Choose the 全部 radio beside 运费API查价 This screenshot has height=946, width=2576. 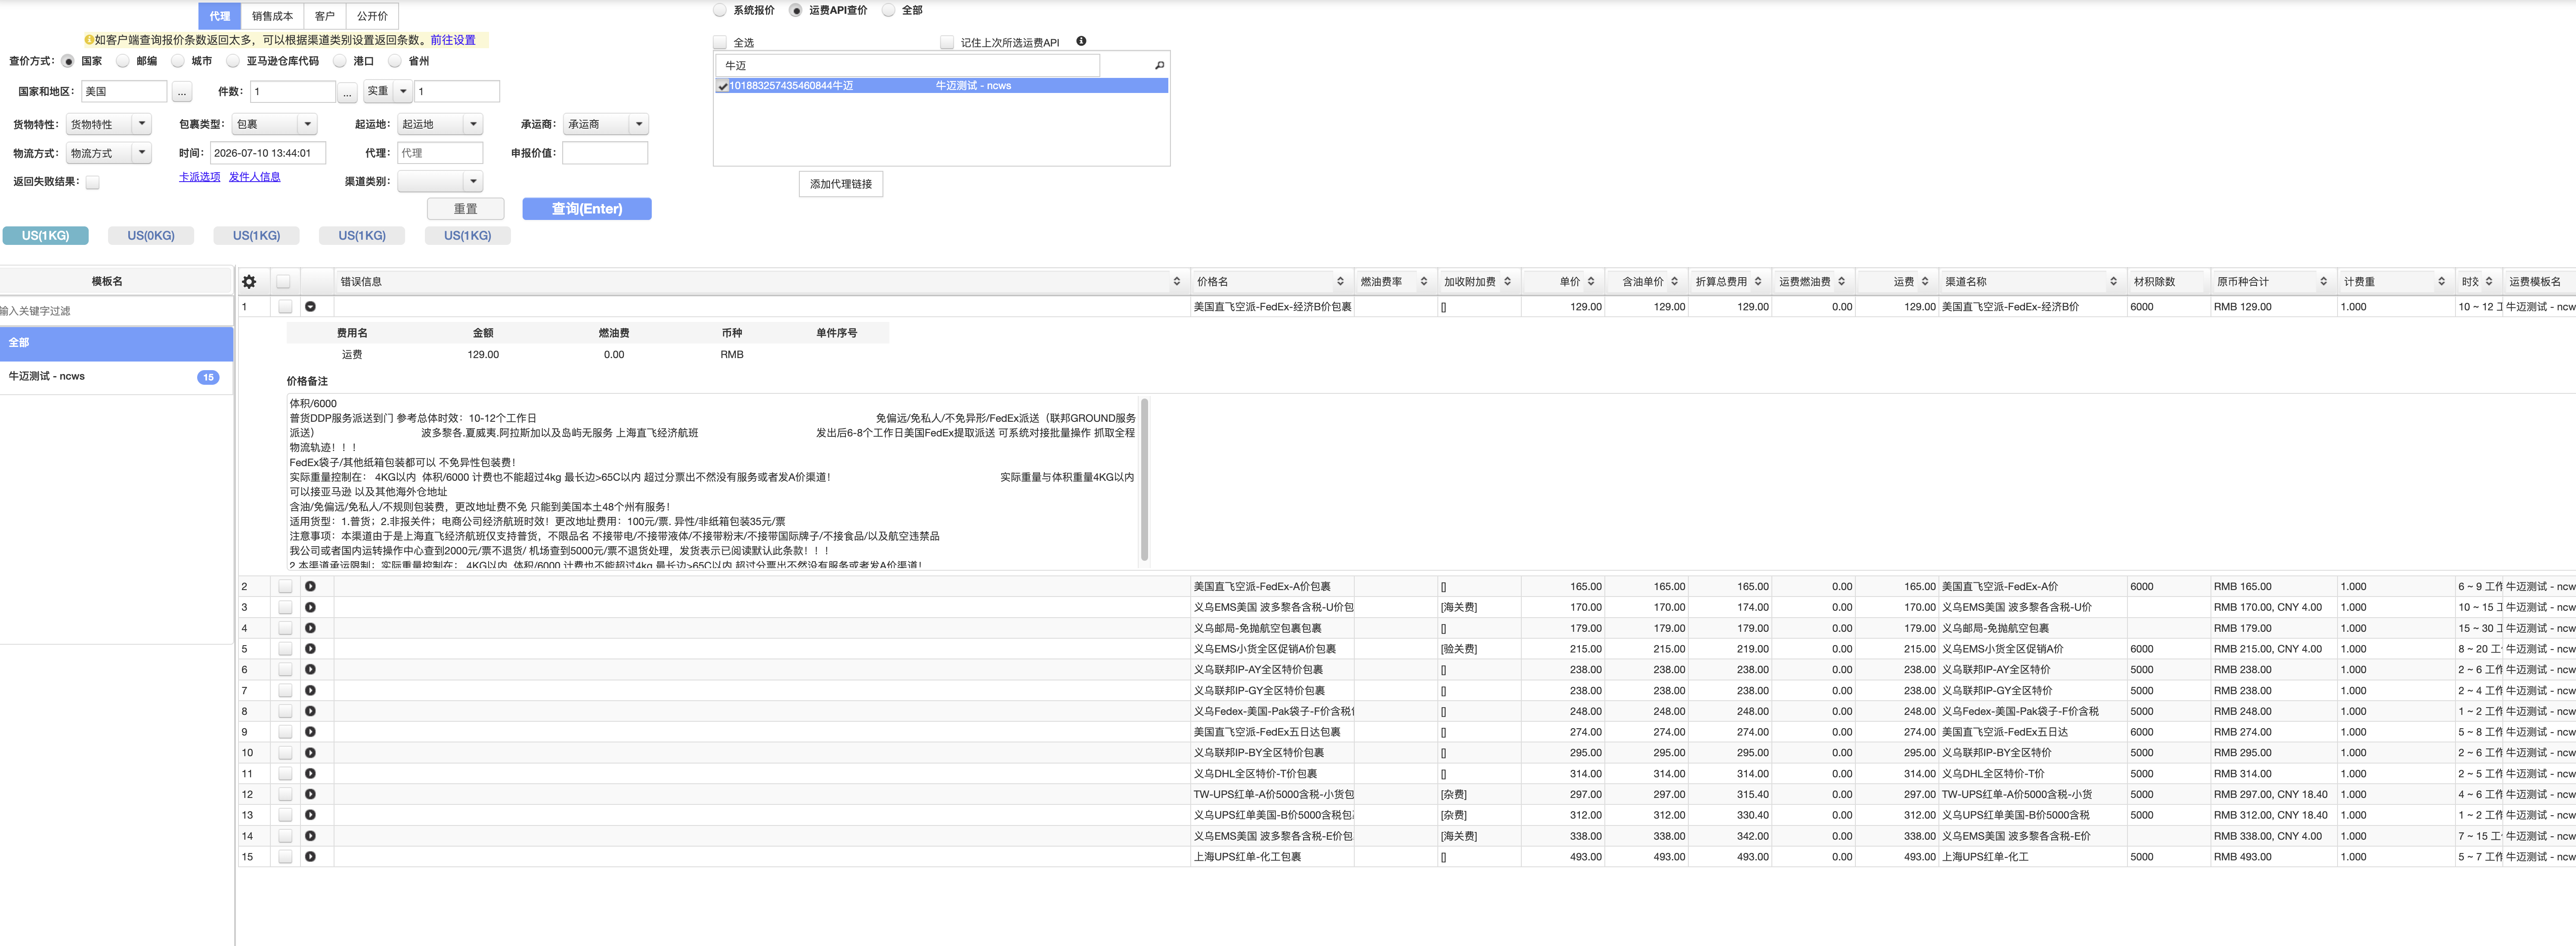click(x=888, y=10)
